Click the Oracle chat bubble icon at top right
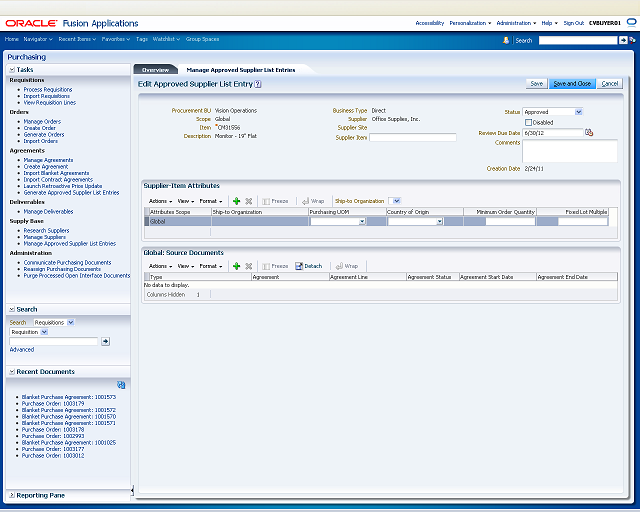640x512 pixels. pyautogui.click(x=631, y=23)
